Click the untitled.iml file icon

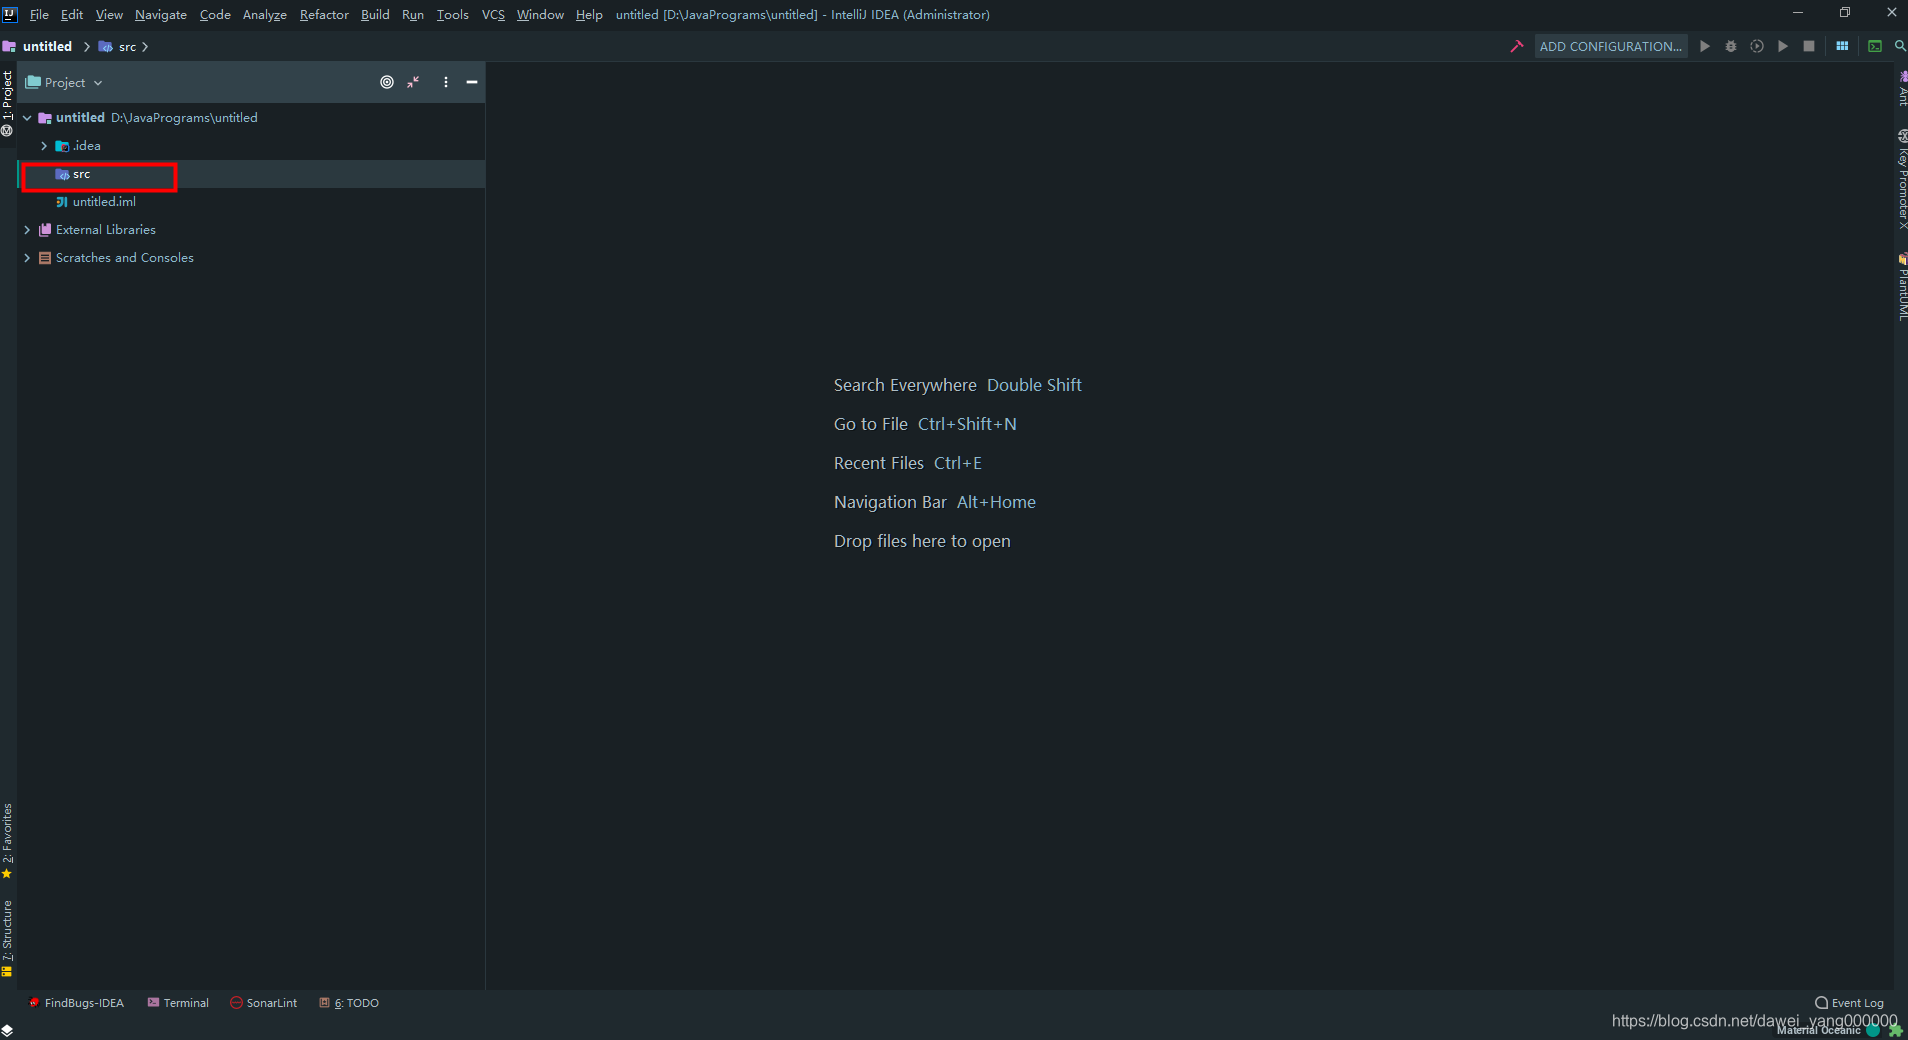click(62, 202)
